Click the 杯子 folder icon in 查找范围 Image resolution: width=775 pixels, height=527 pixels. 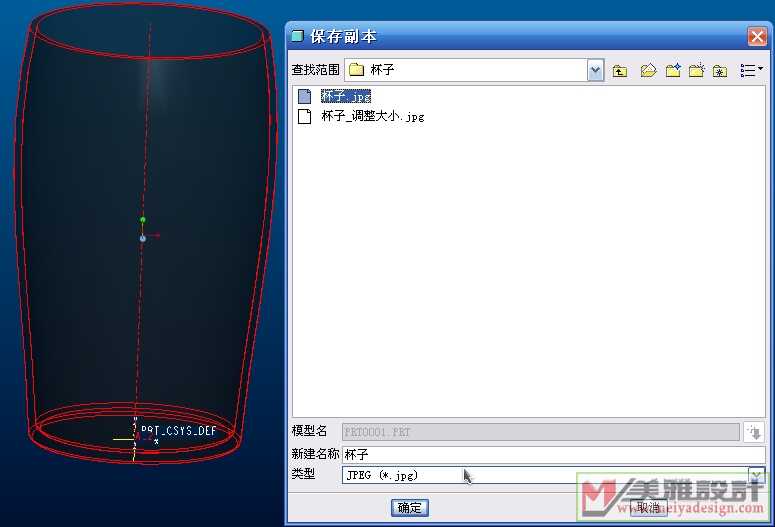tap(356, 70)
